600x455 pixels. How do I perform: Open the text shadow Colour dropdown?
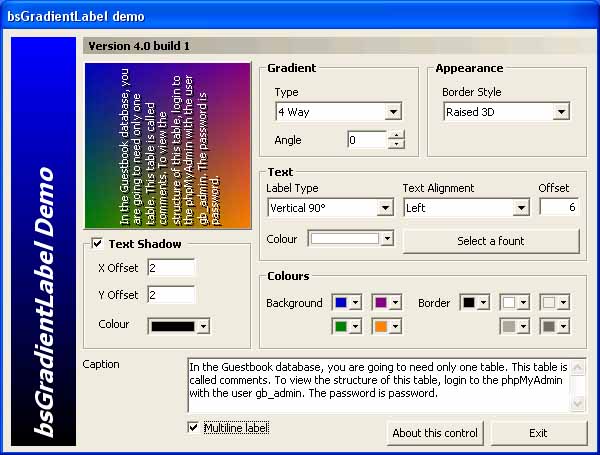point(203,326)
